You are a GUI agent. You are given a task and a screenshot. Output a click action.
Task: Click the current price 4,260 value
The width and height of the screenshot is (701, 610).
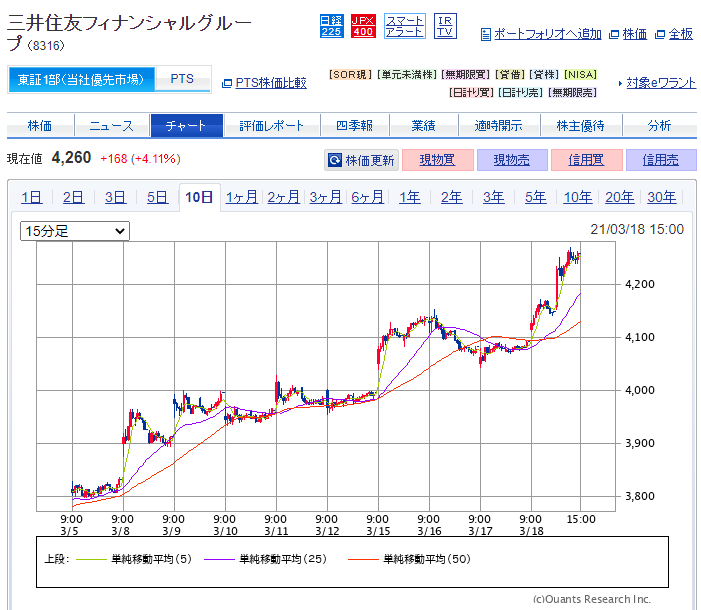pyautogui.click(x=72, y=158)
